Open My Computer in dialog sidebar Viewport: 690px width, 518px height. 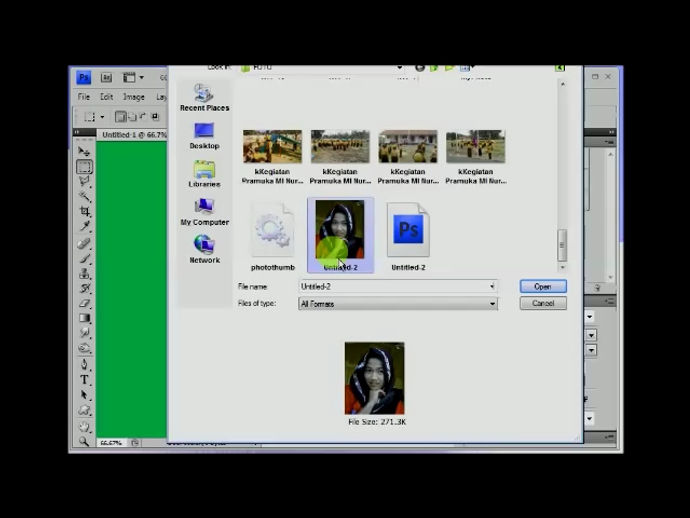click(x=204, y=212)
